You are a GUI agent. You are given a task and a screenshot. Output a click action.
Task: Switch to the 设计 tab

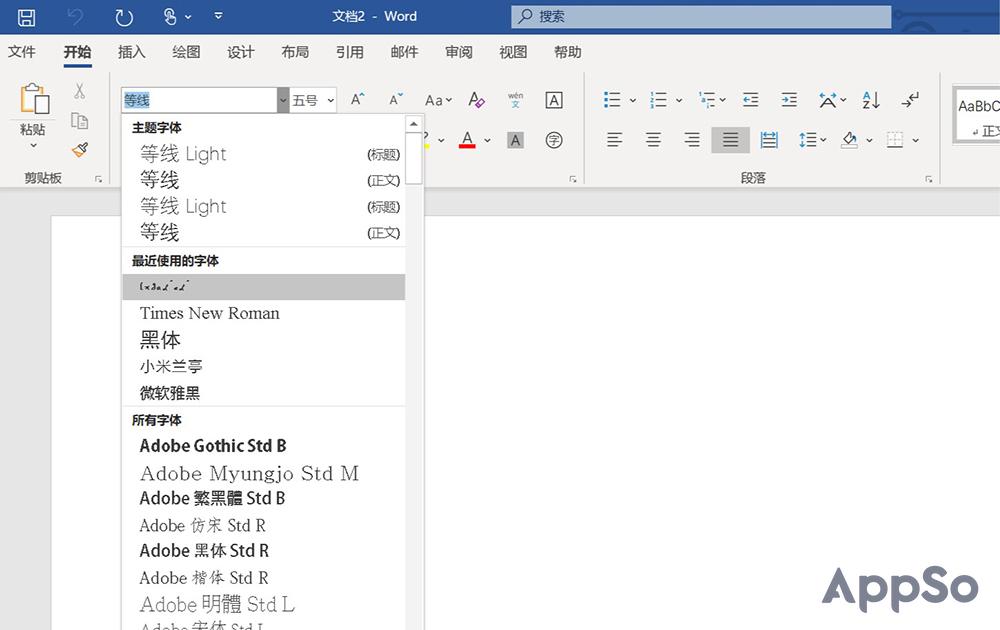(240, 52)
